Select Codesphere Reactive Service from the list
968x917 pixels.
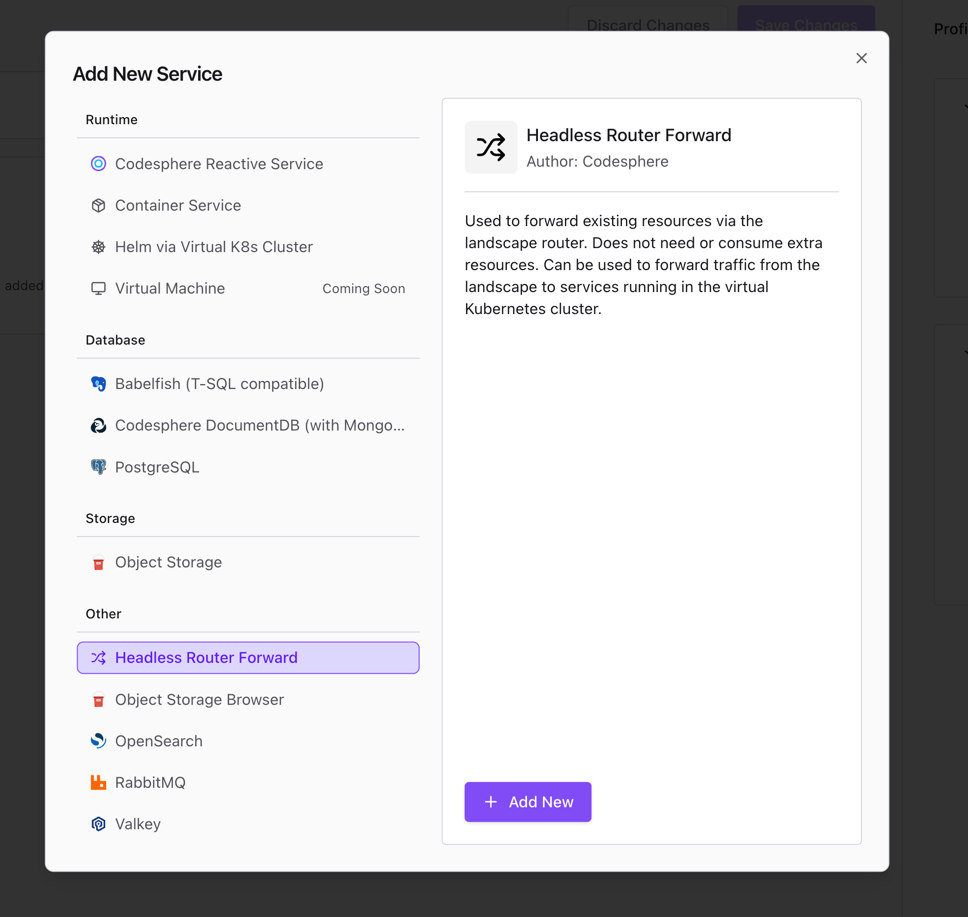click(x=248, y=164)
